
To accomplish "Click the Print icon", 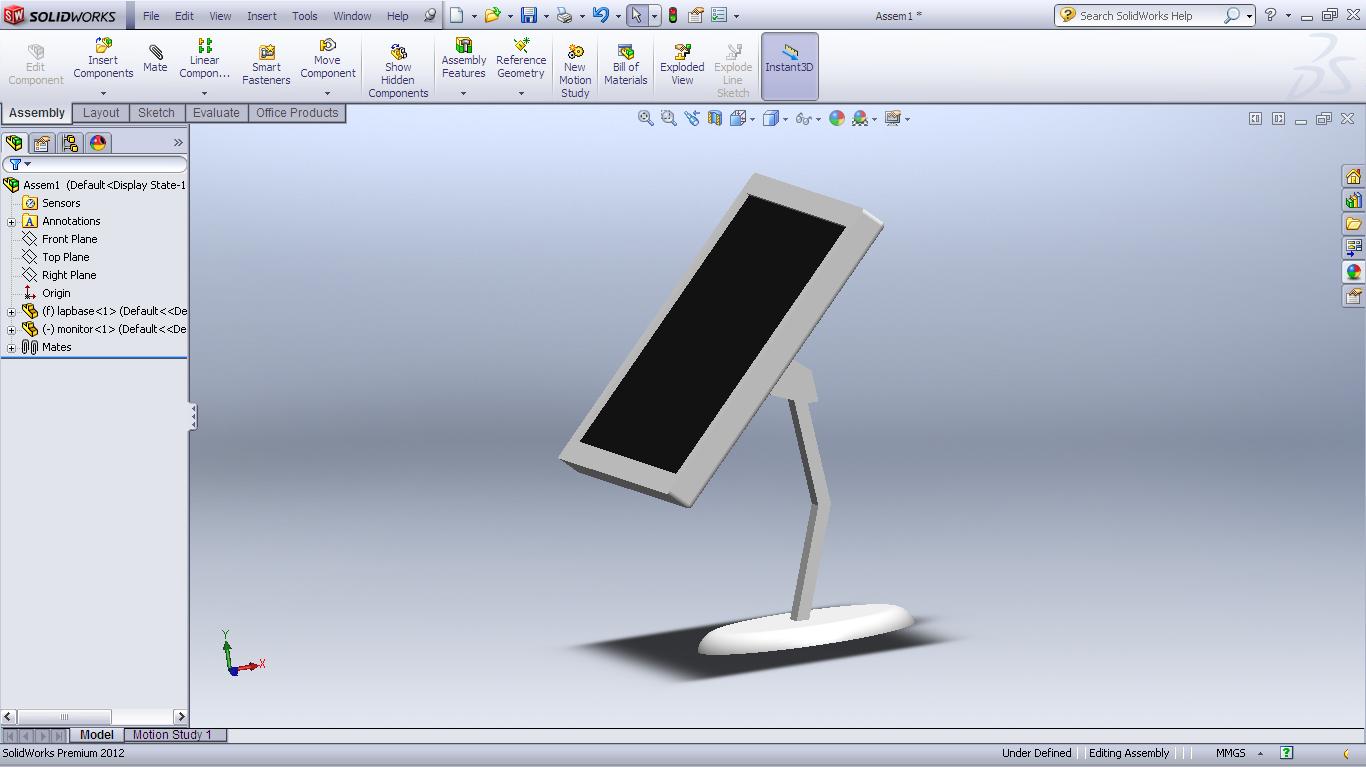I will (565, 15).
